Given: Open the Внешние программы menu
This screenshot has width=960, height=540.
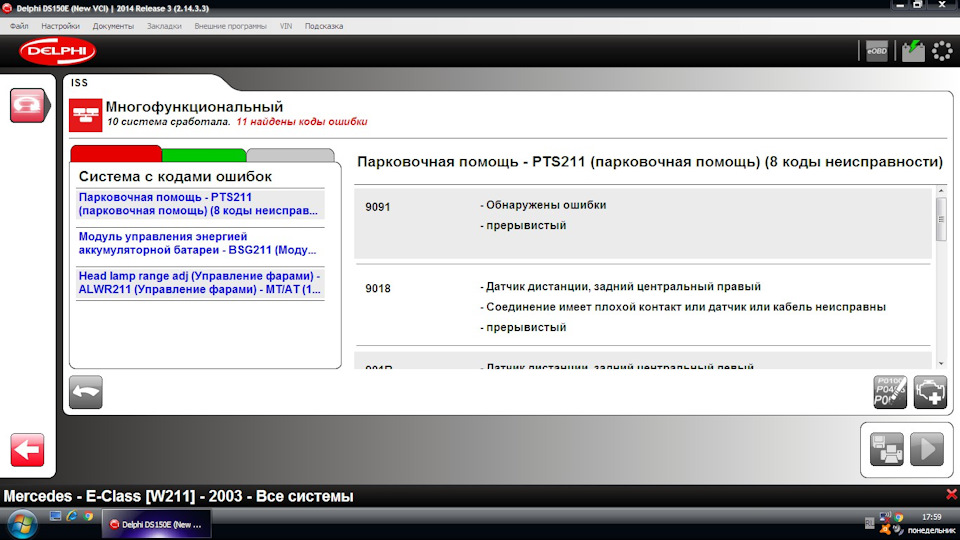Looking at the screenshot, I should pyautogui.click(x=230, y=26).
